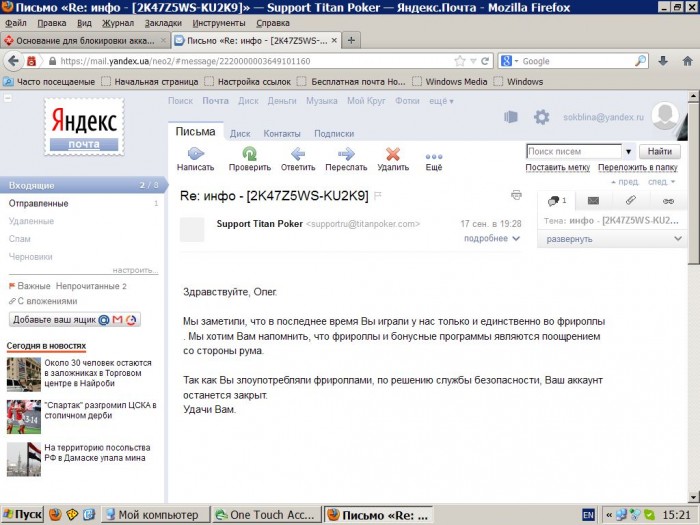Open Nairobi hostages news thumbnail

coord(24,375)
